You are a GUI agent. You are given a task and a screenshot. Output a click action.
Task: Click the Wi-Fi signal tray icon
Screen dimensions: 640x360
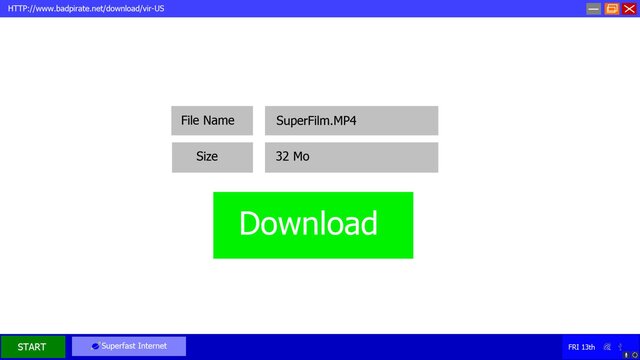tap(607, 347)
